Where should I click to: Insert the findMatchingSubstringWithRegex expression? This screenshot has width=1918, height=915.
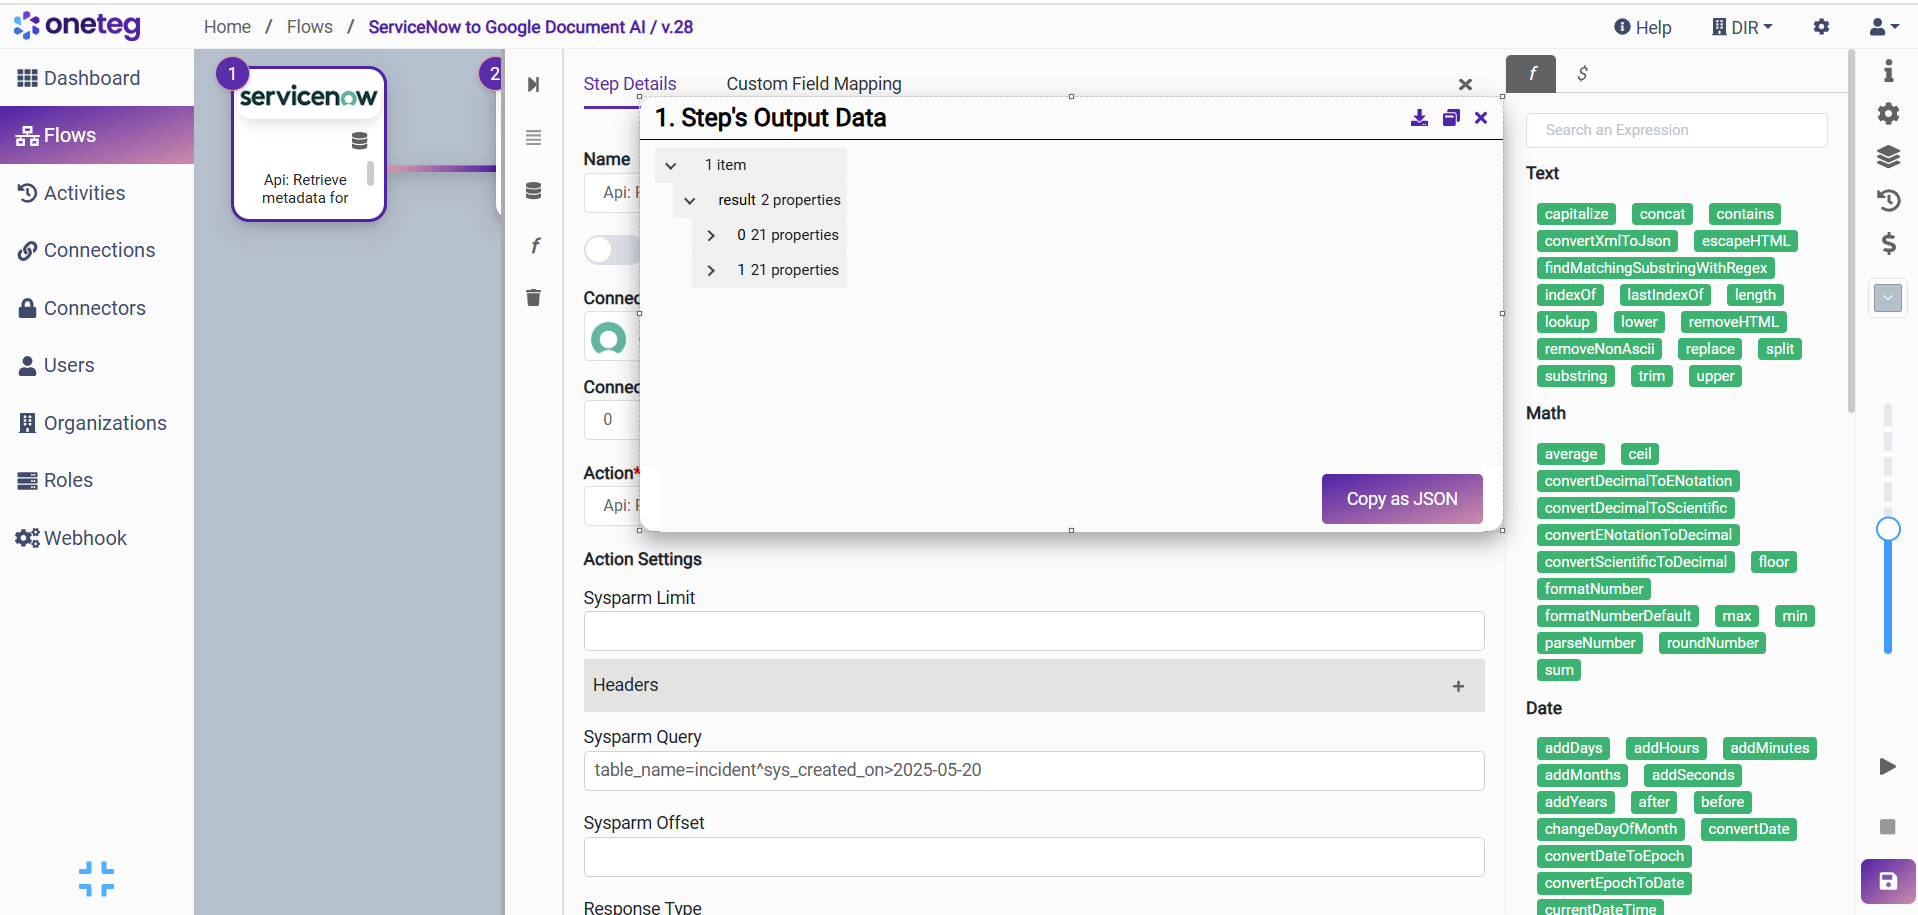click(x=1655, y=268)
